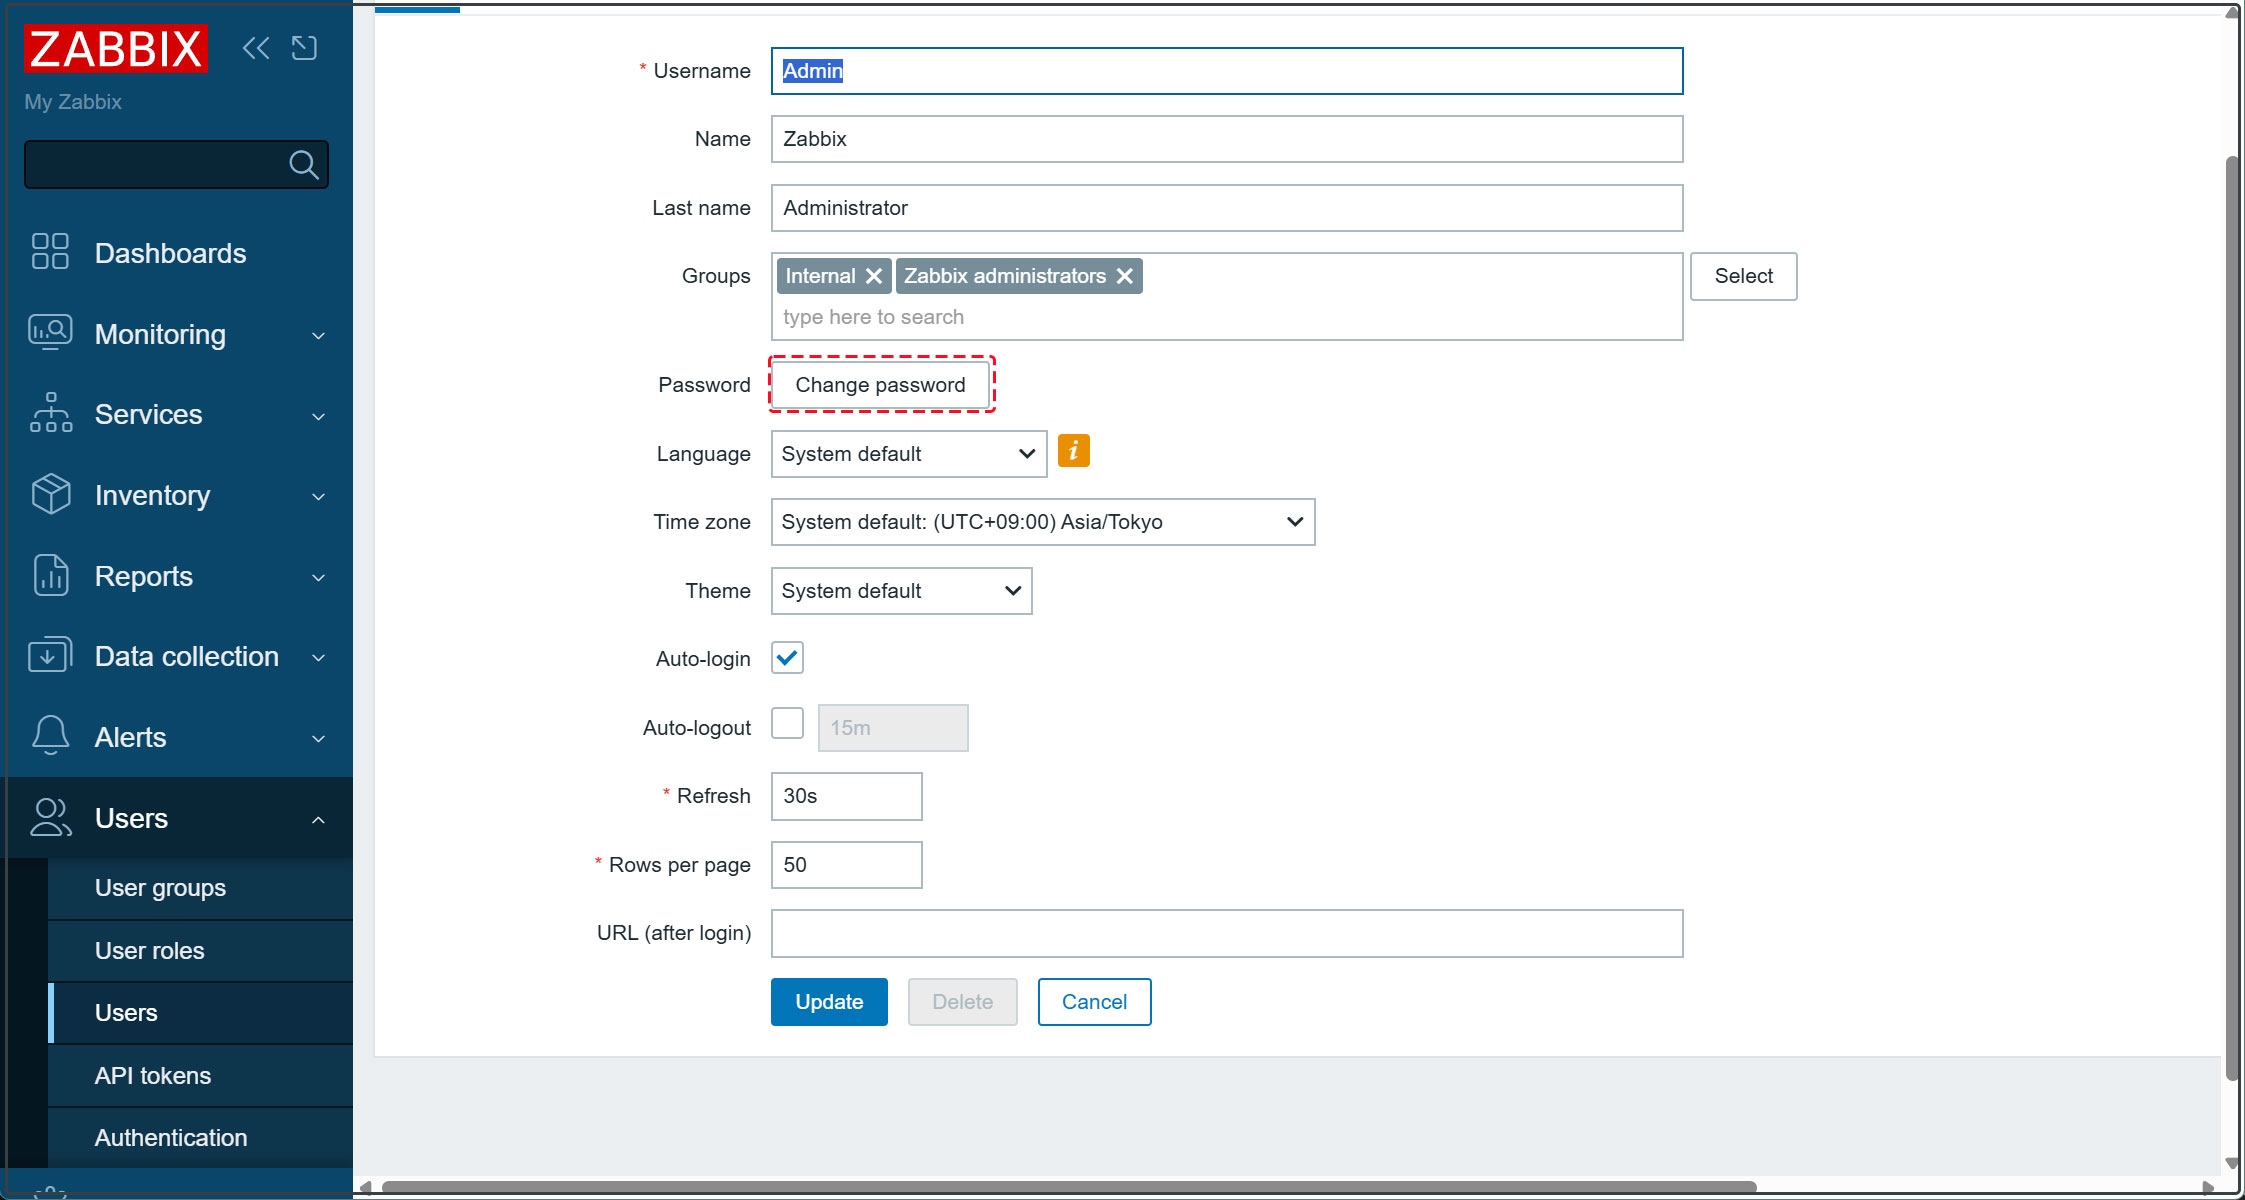Click the language info icon

point(1073,452)
